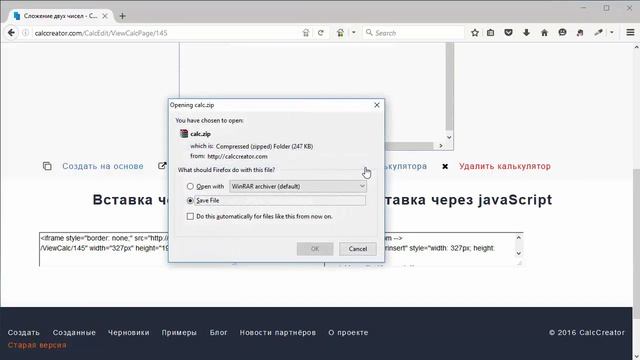Click Старая версия link
Viewport: 640px width, 360px height.
[x=37, y=345]
